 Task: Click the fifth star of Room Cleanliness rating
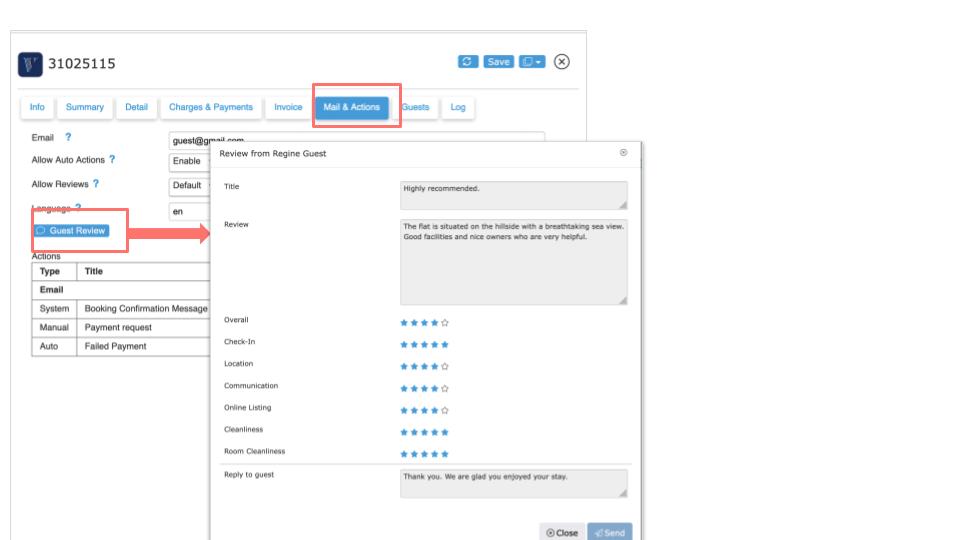coord(445,454)
